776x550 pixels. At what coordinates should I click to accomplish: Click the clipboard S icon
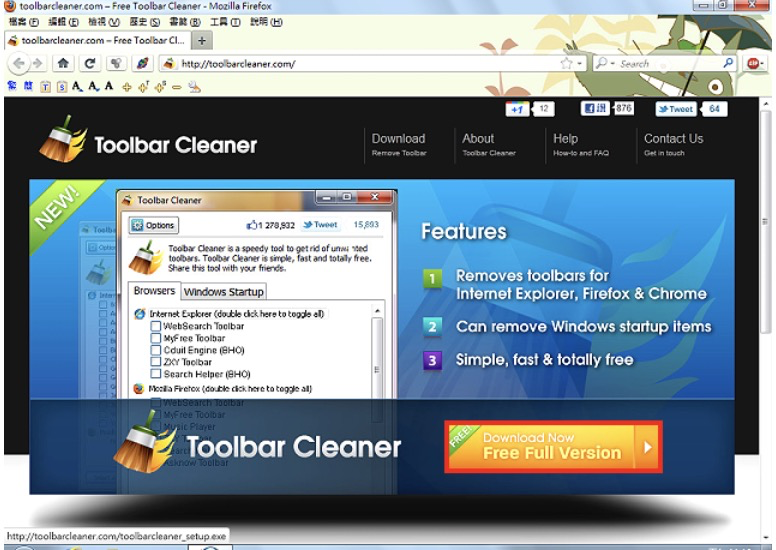[x=61, y=87]
